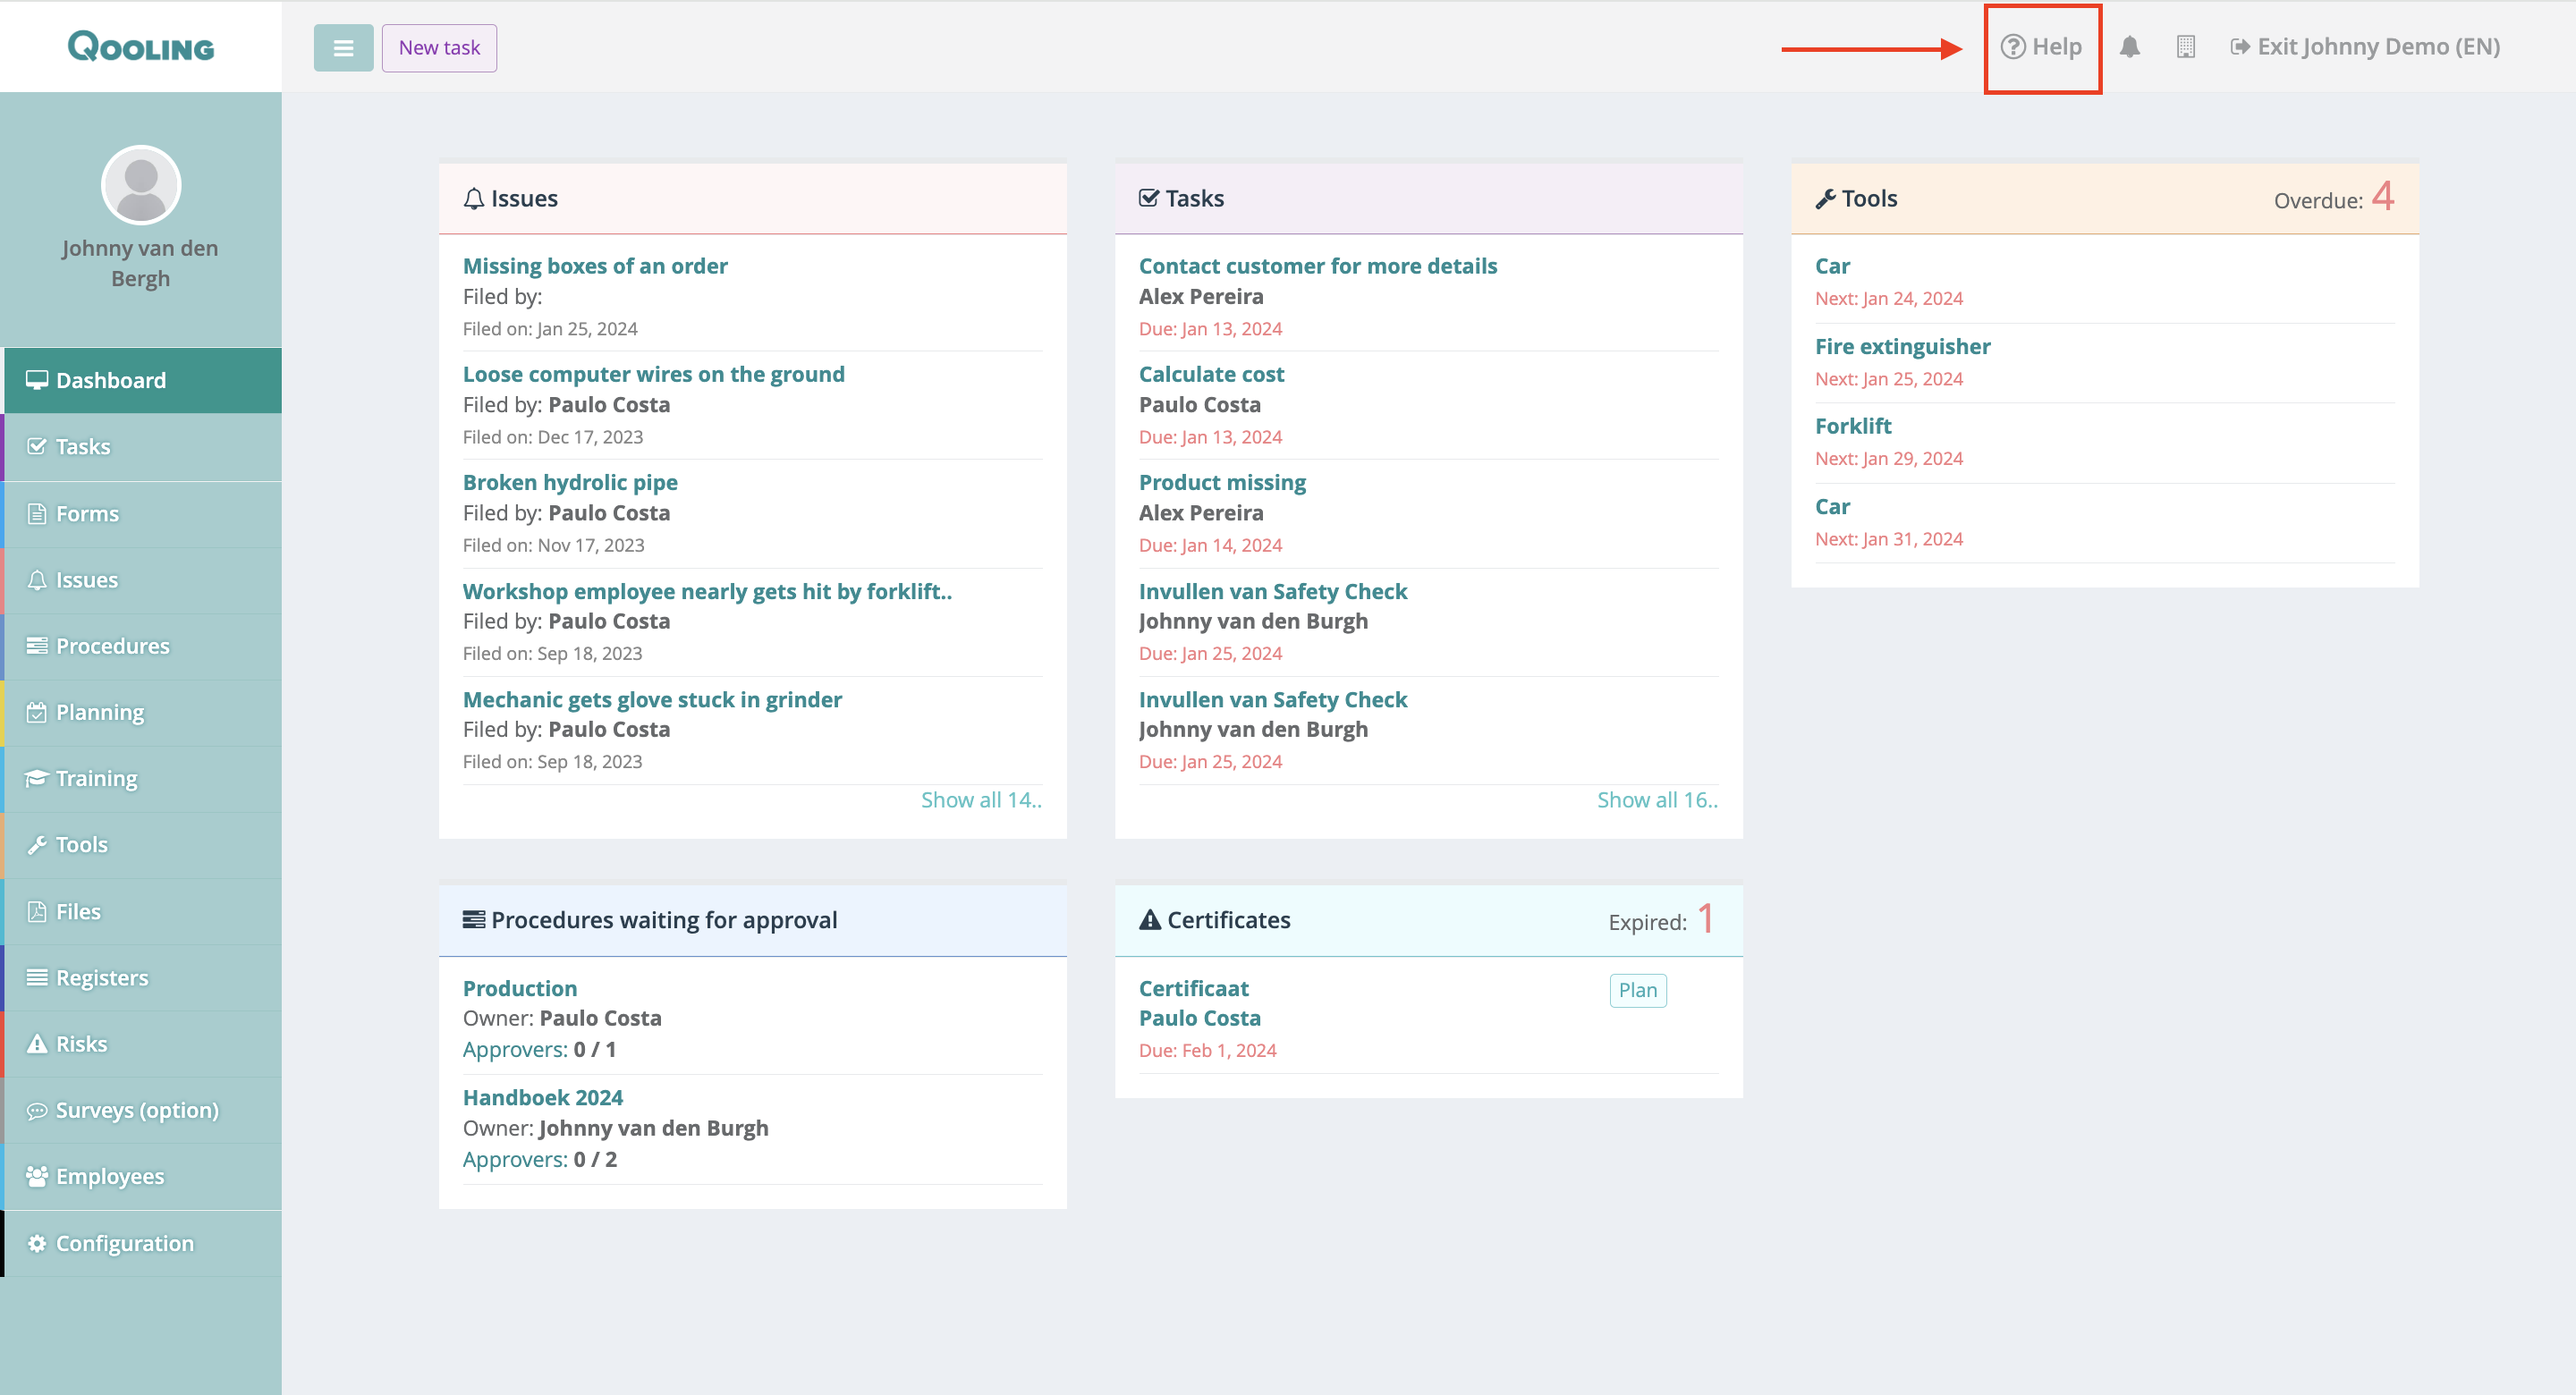Open Handboek 2024 procedure

click(x=542, y=1097)
